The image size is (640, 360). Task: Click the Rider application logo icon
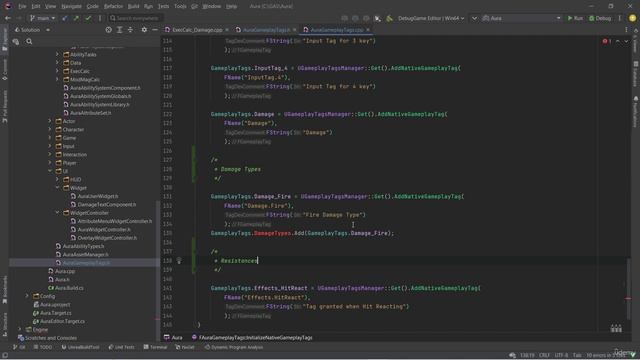pyautogui.click(x=7, y=6)
